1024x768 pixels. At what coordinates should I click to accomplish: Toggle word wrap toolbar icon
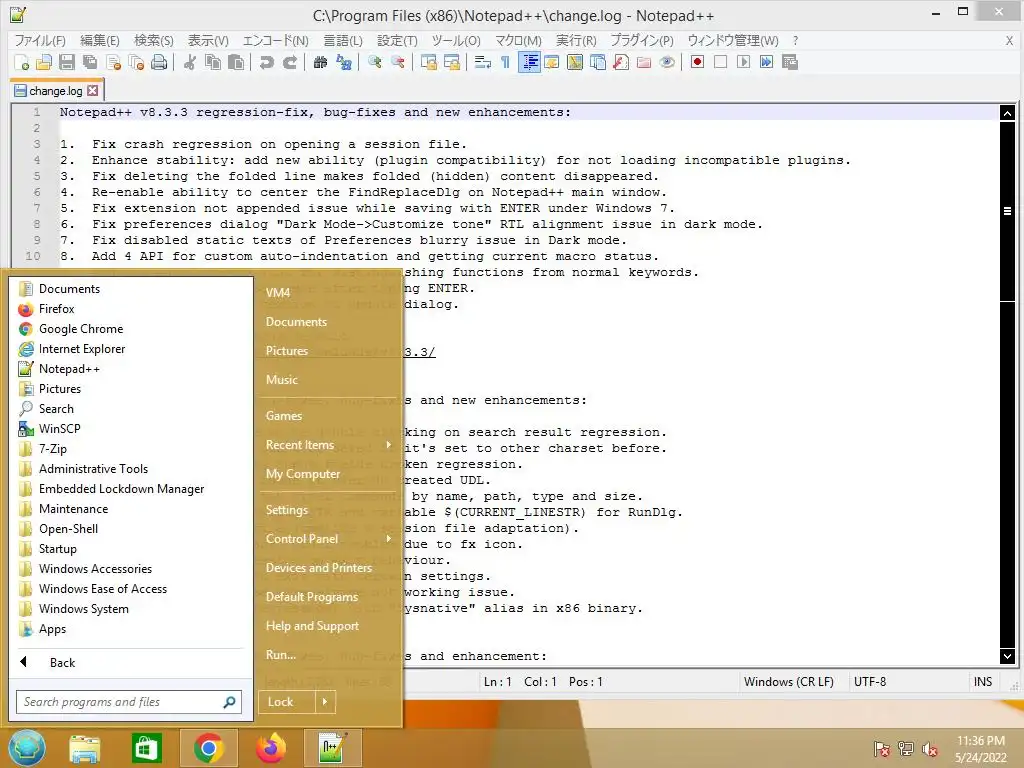(x=483, y=63)
